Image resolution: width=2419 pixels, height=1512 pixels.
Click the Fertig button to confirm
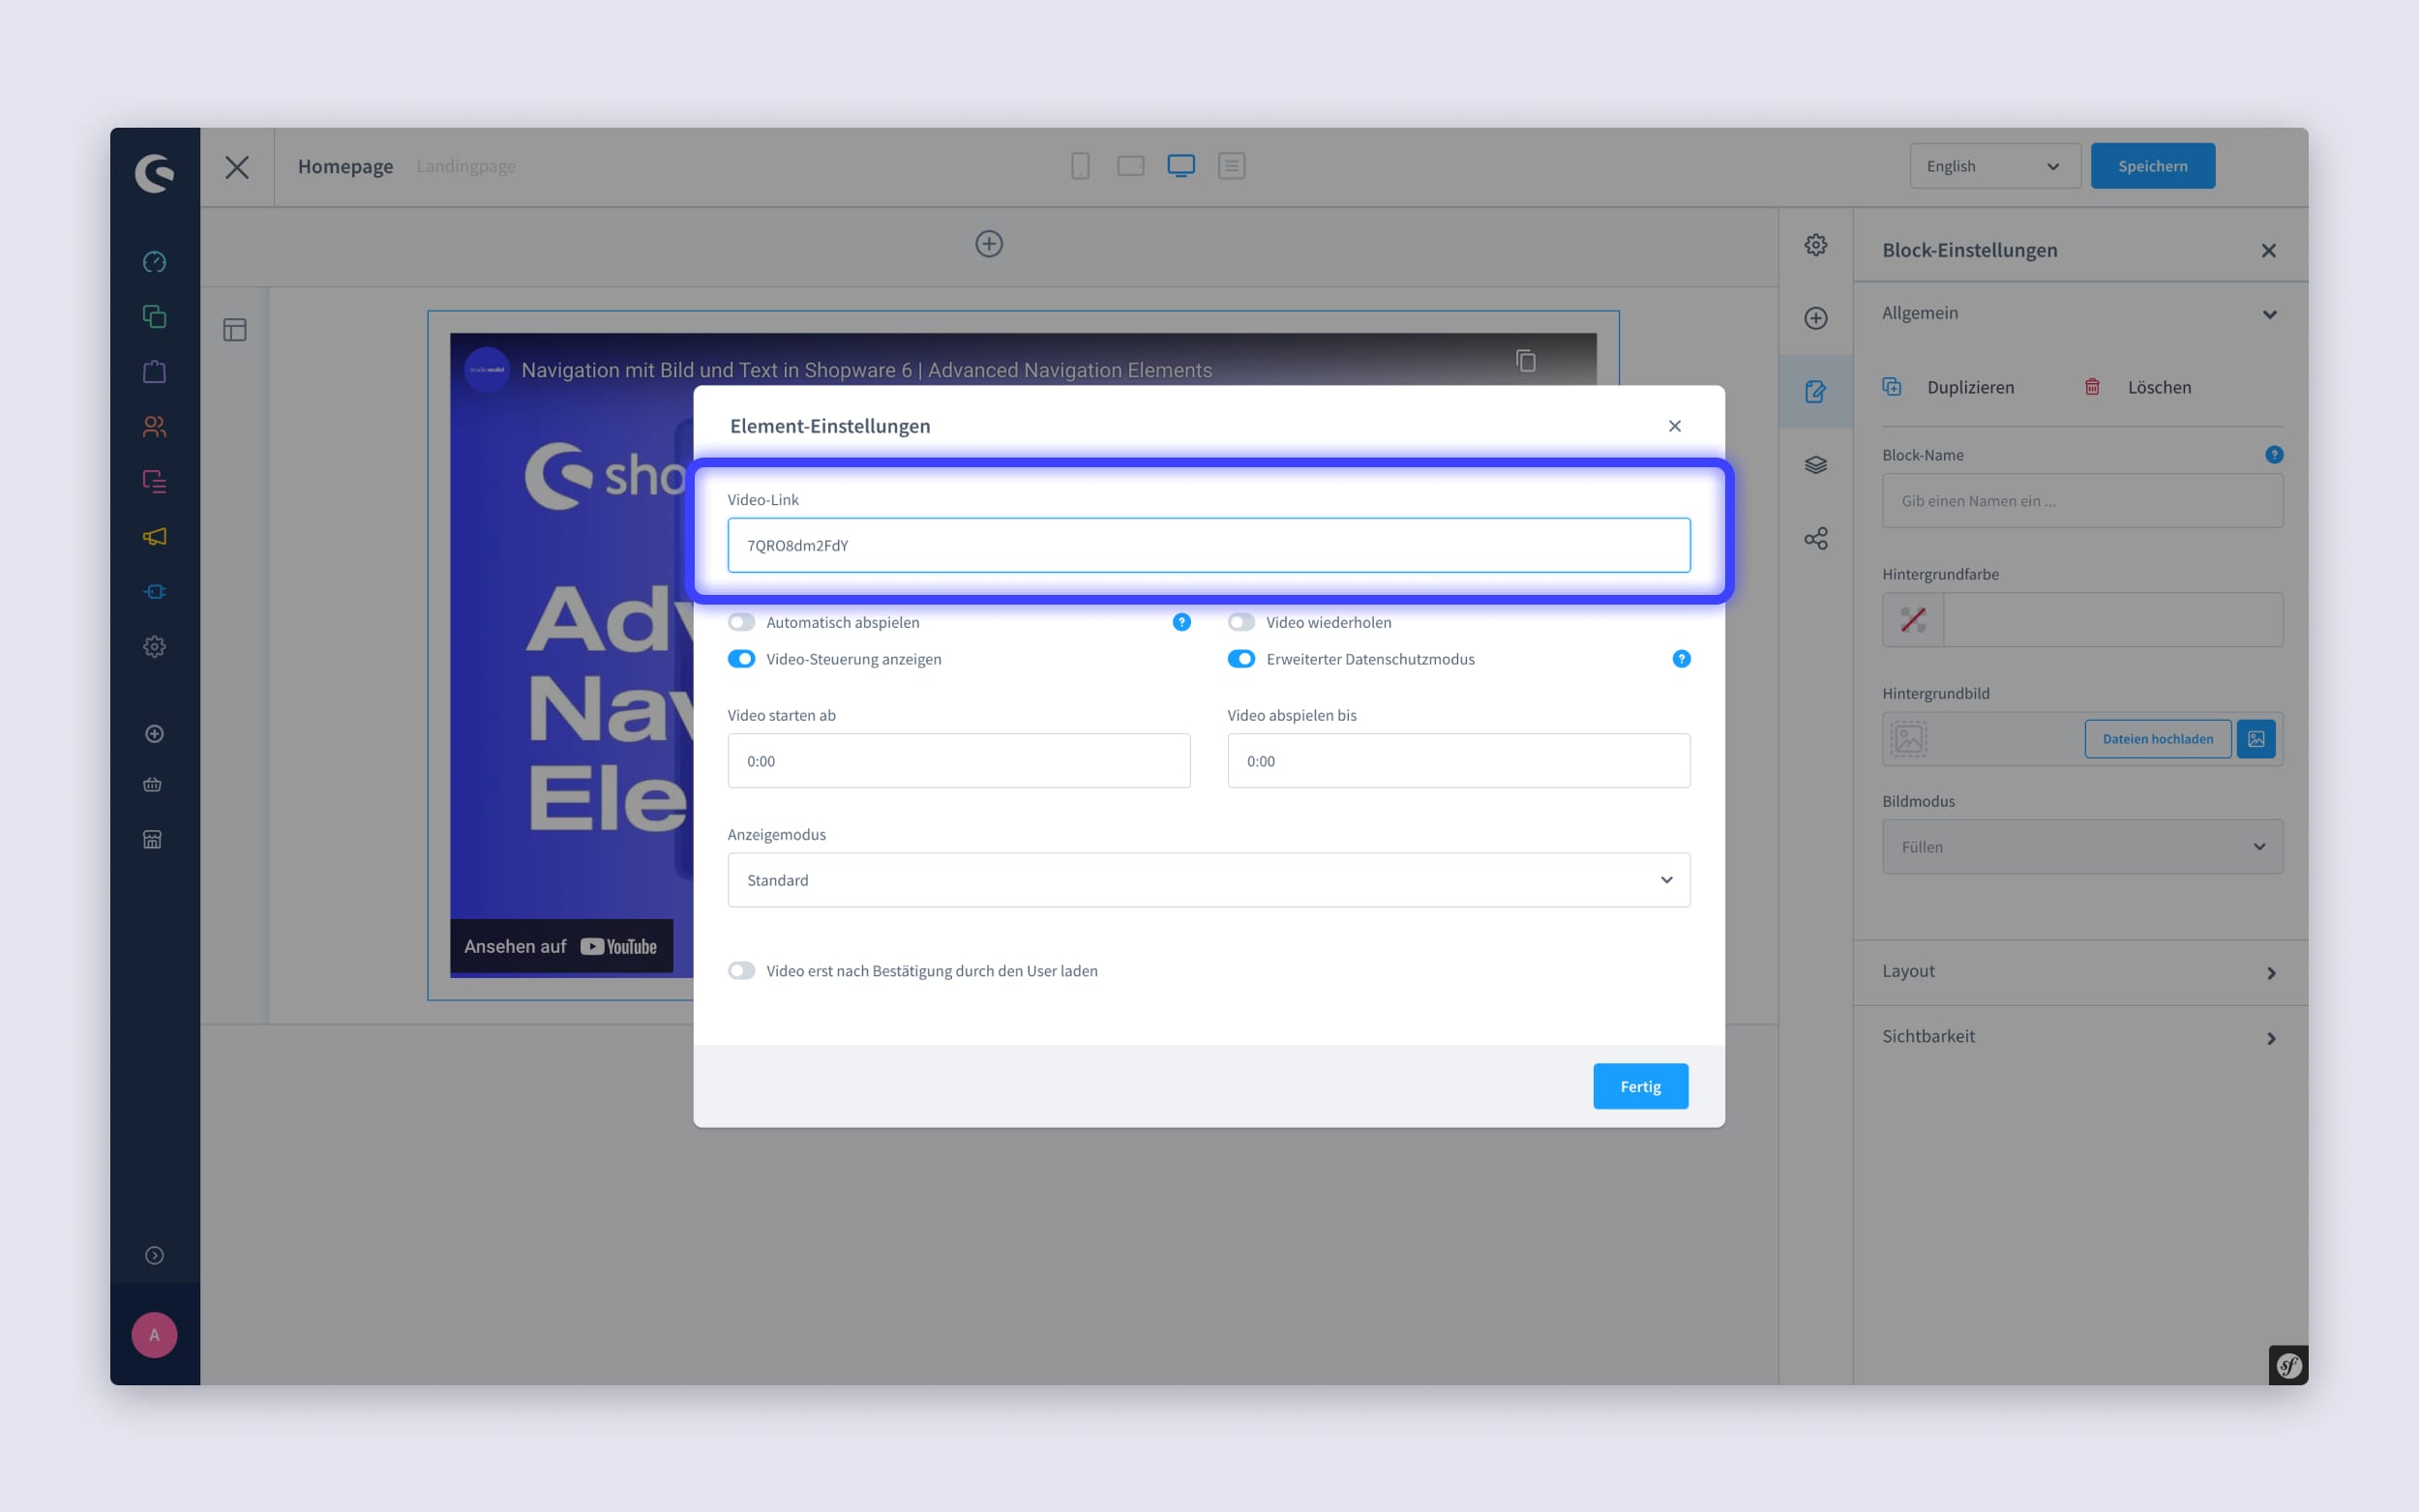[x=1639, y=1085]
